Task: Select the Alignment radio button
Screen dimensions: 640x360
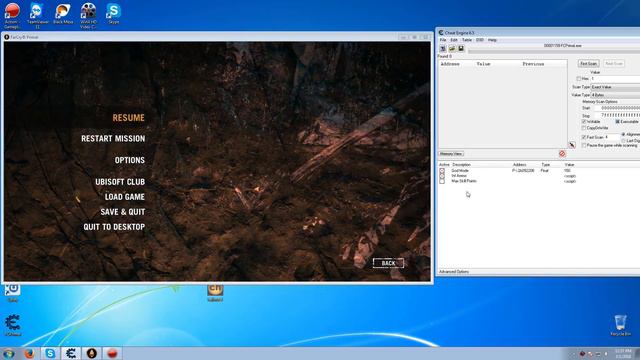Action: pyautogui.click(x=623, y=134)
